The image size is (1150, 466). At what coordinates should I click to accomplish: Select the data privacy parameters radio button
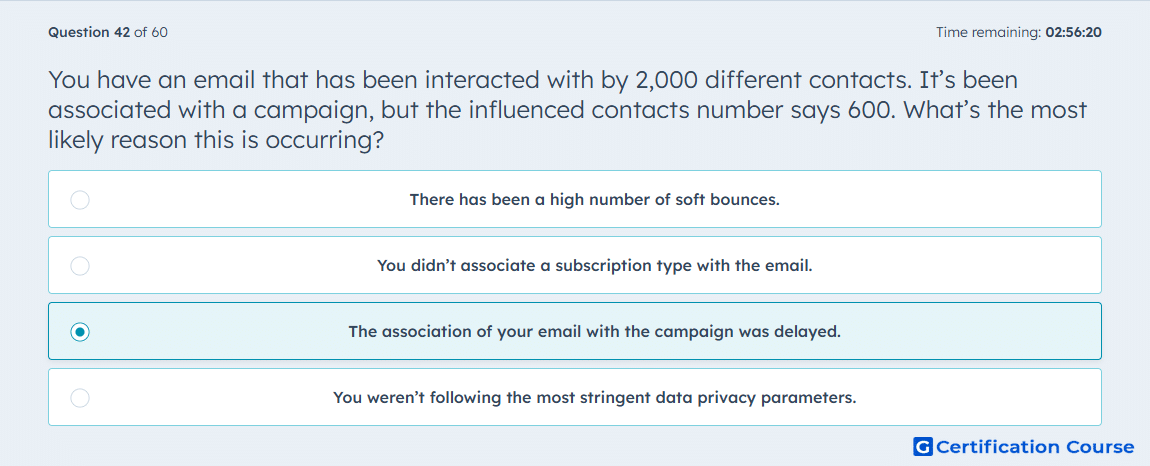[x=80, y=398]
